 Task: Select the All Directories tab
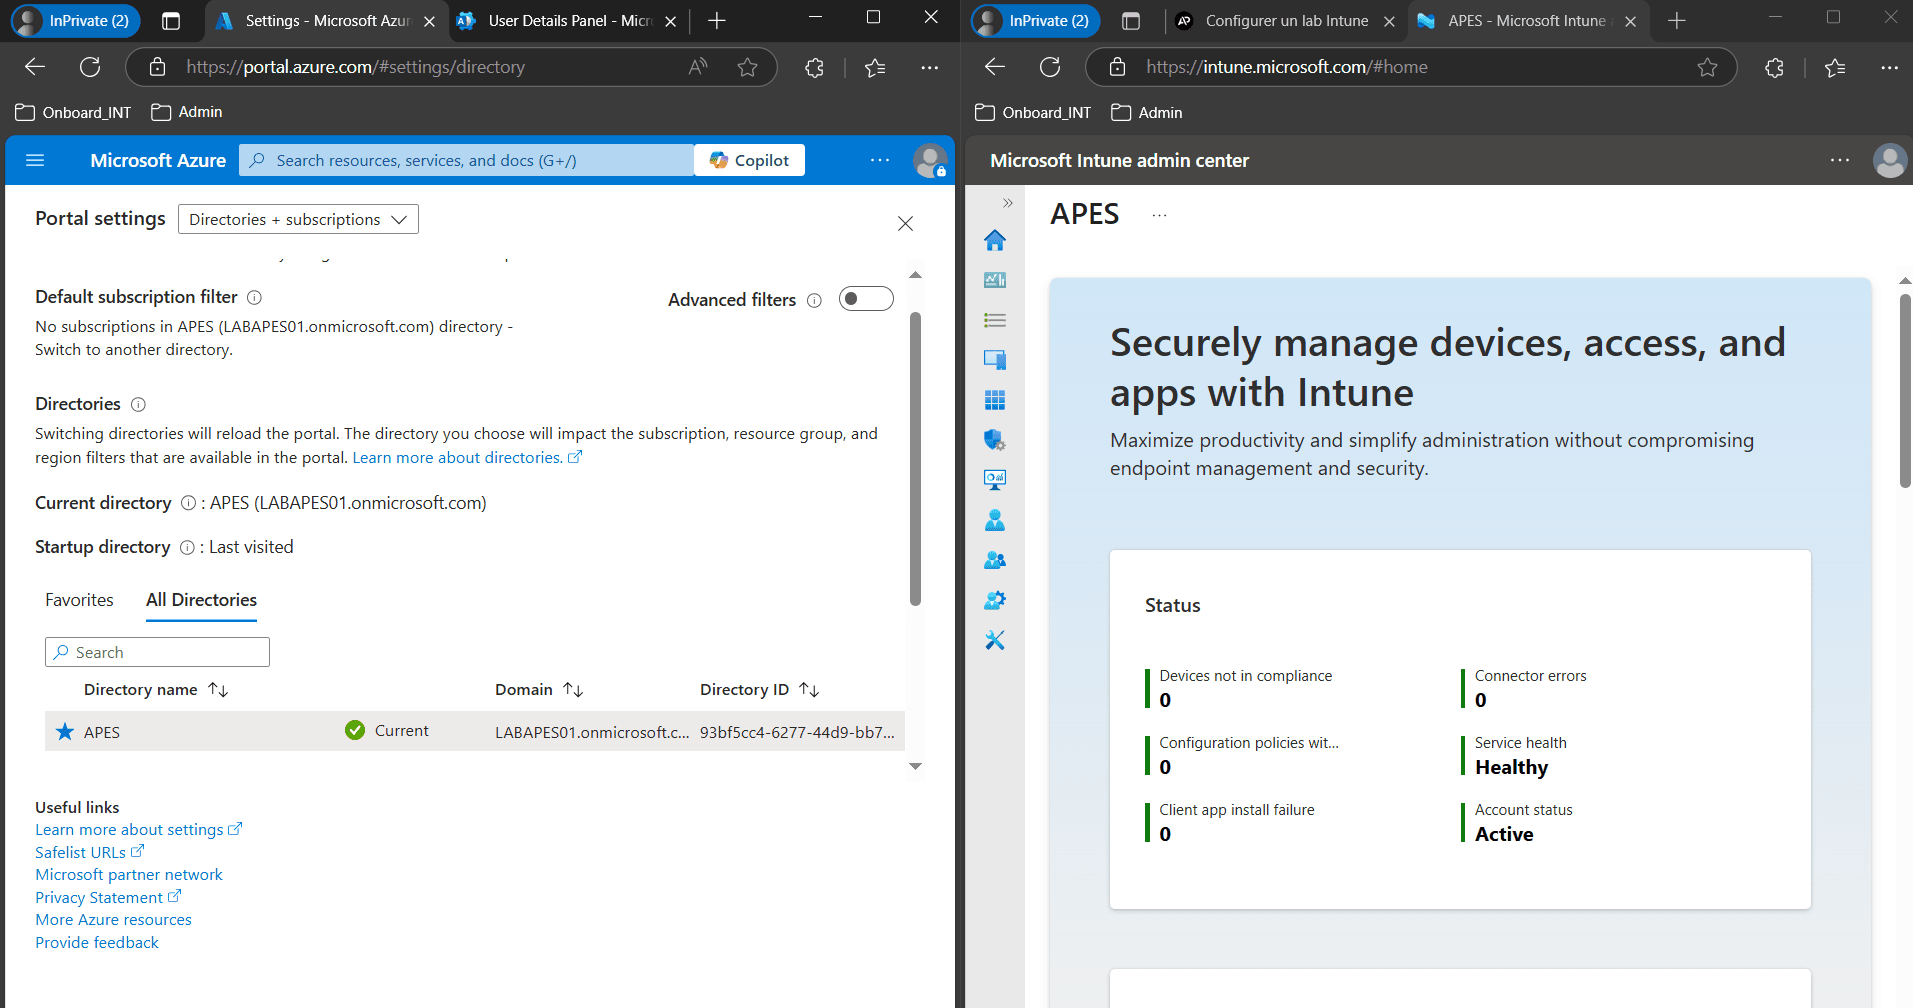pos(201,599)
